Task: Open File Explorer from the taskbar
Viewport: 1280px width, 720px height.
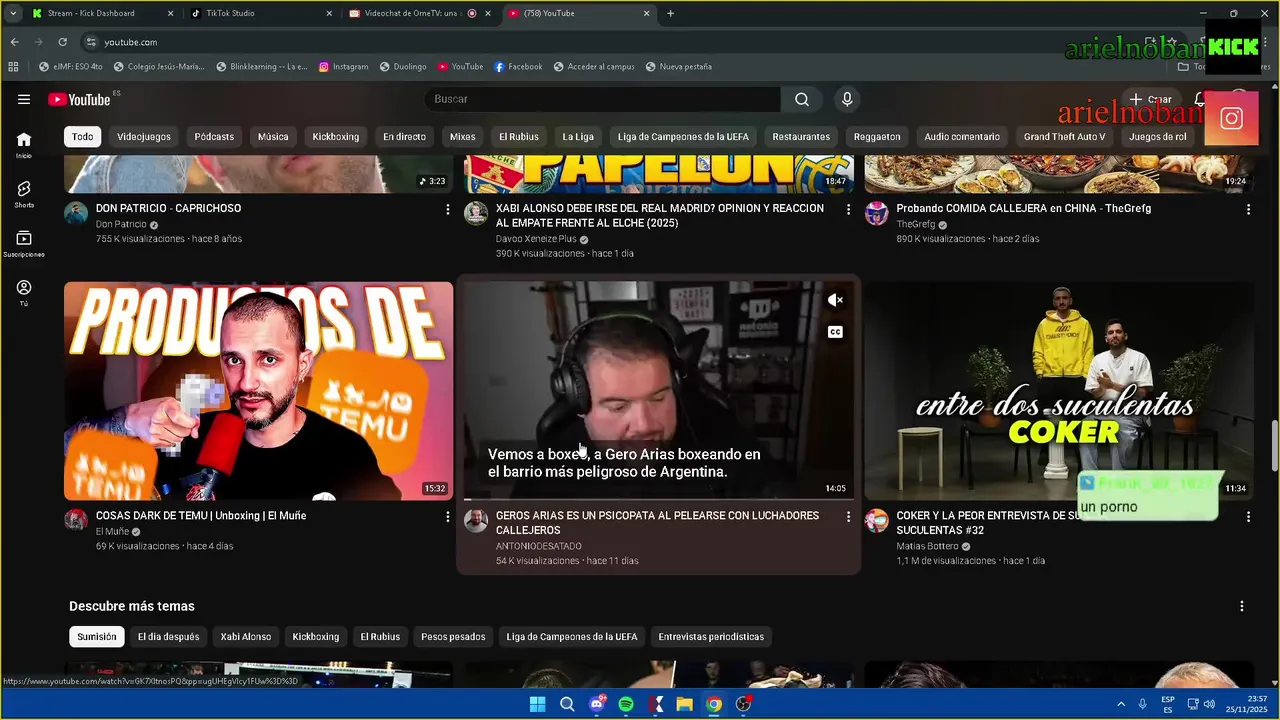Action: point(684,704)
